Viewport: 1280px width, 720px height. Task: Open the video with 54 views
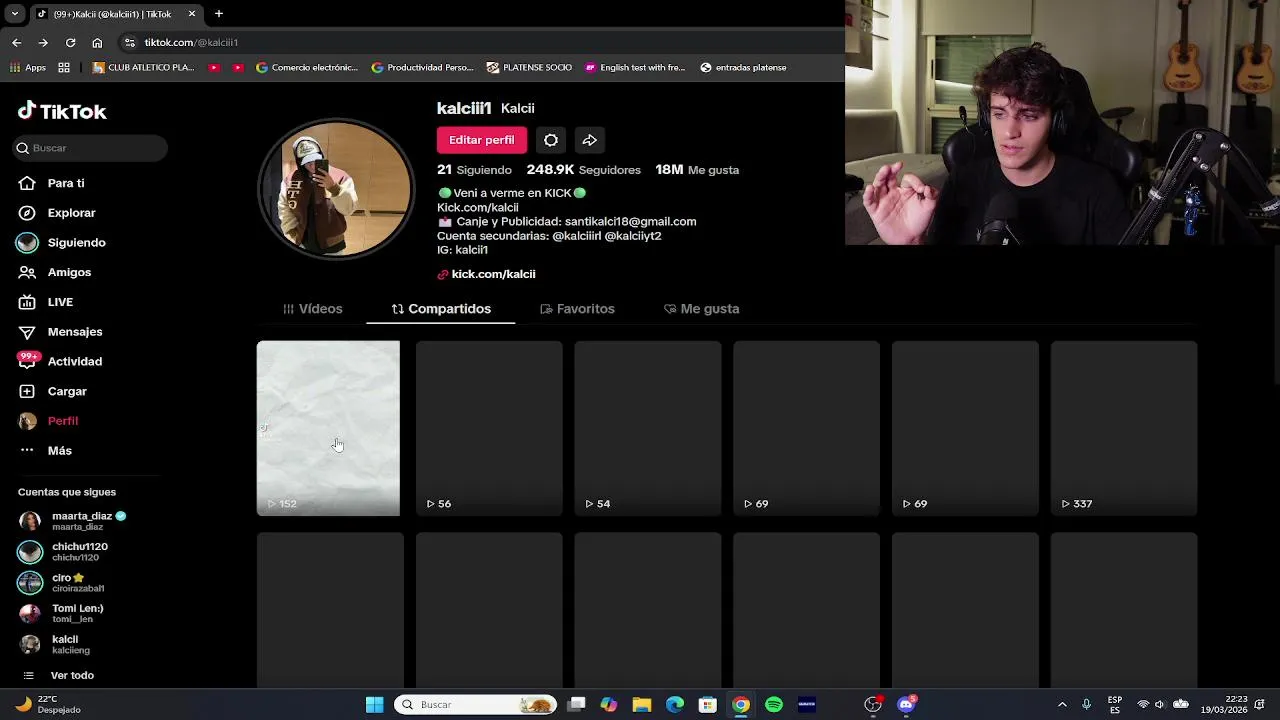tap(648, 428)
